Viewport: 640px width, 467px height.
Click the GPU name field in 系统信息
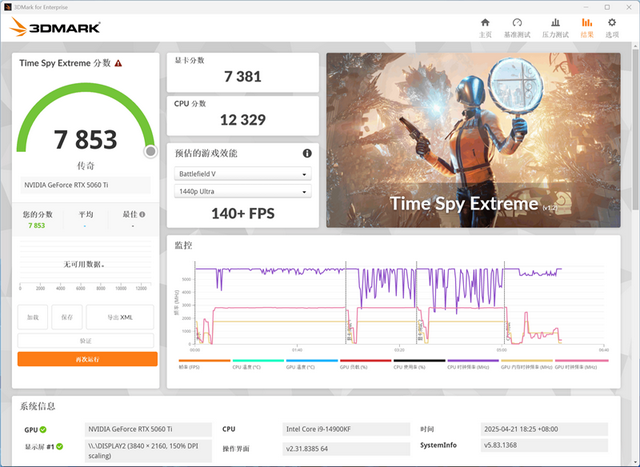pyautogui.click(x=148, y=429)
